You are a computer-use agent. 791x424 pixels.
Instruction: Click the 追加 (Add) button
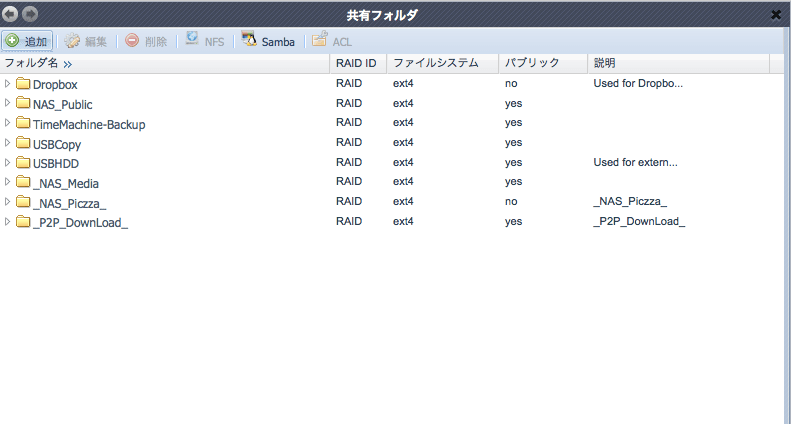27,41
